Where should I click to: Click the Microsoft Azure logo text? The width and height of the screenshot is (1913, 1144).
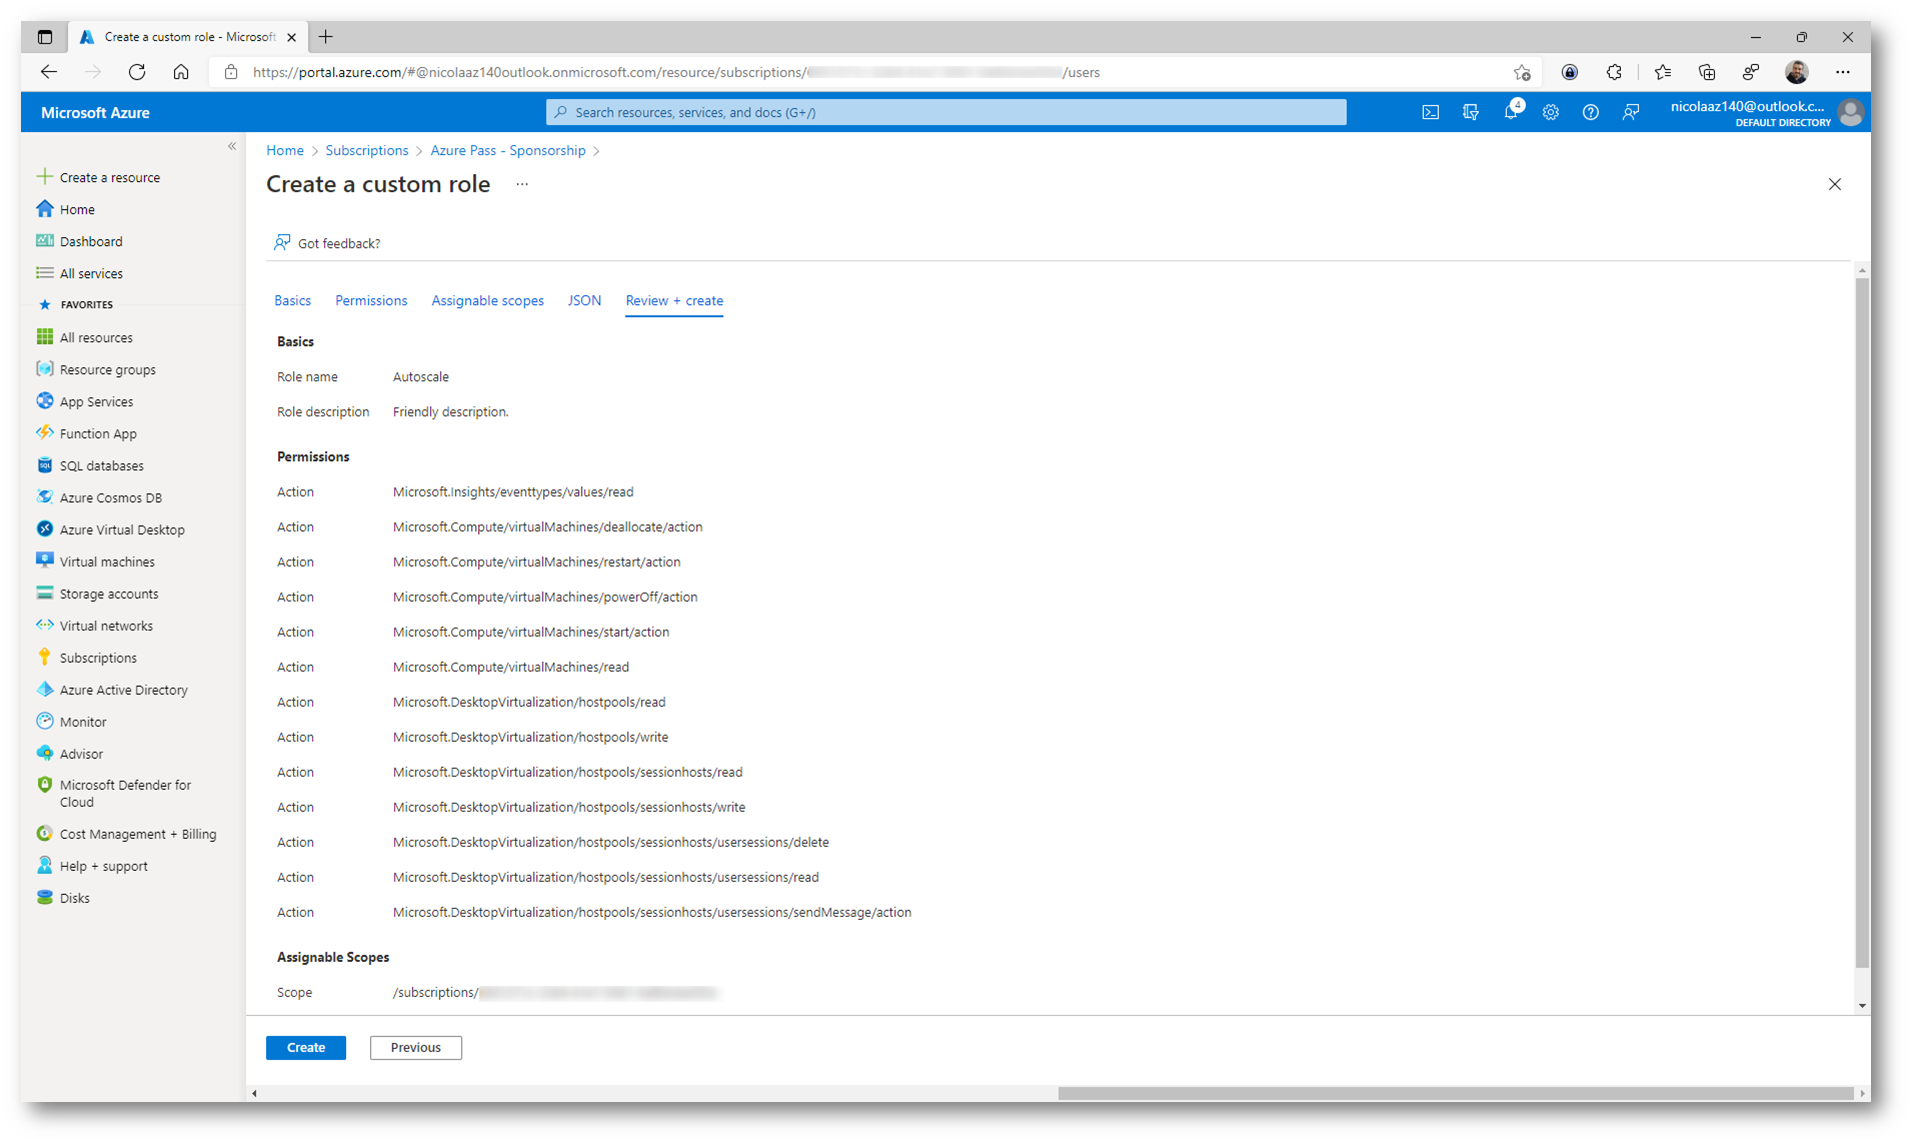95,112
